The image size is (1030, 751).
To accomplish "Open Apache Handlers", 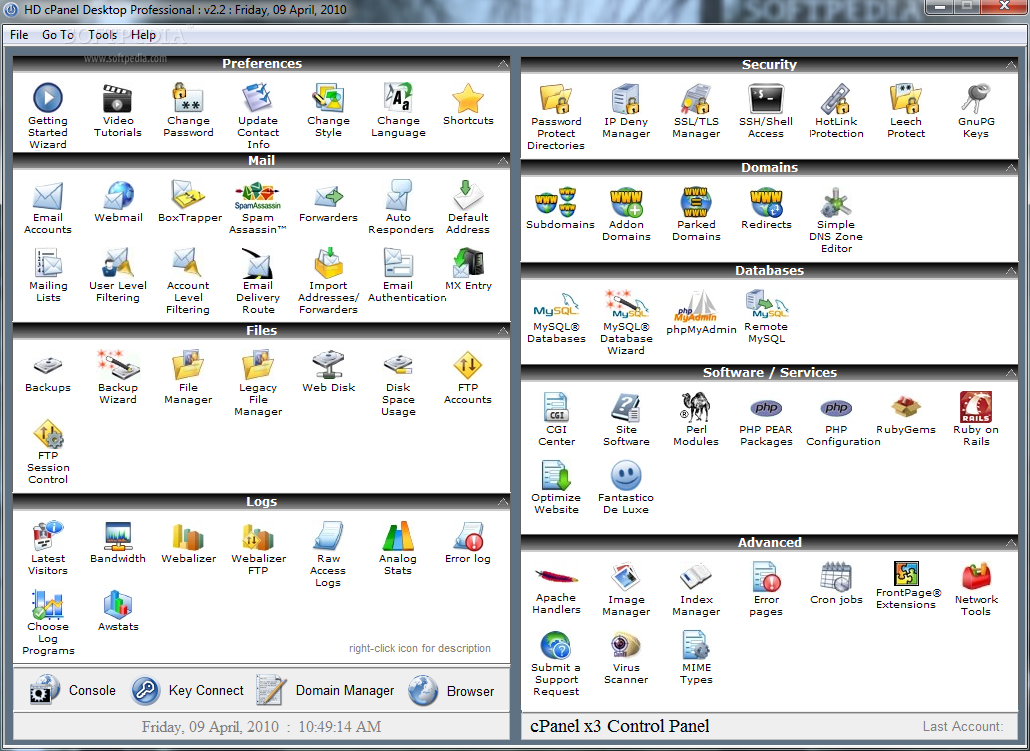I will point(556,576).
